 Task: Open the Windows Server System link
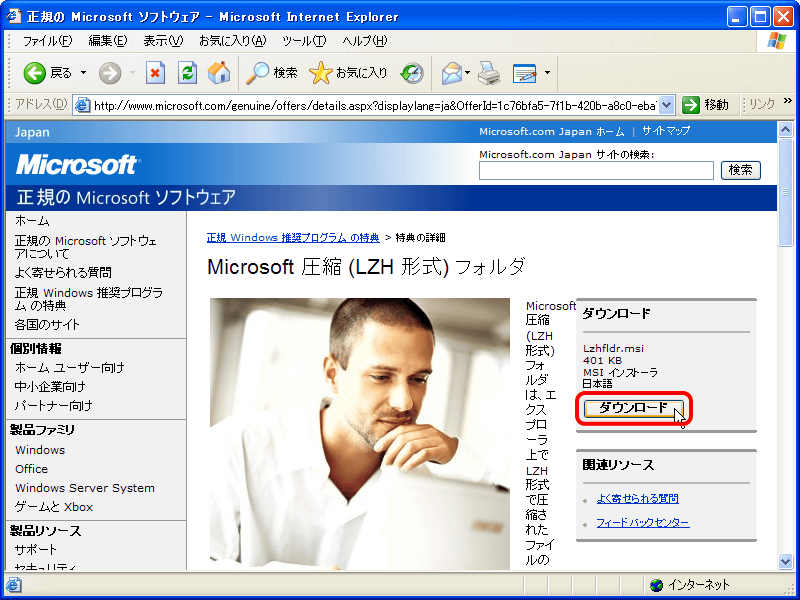pos(85,488)
